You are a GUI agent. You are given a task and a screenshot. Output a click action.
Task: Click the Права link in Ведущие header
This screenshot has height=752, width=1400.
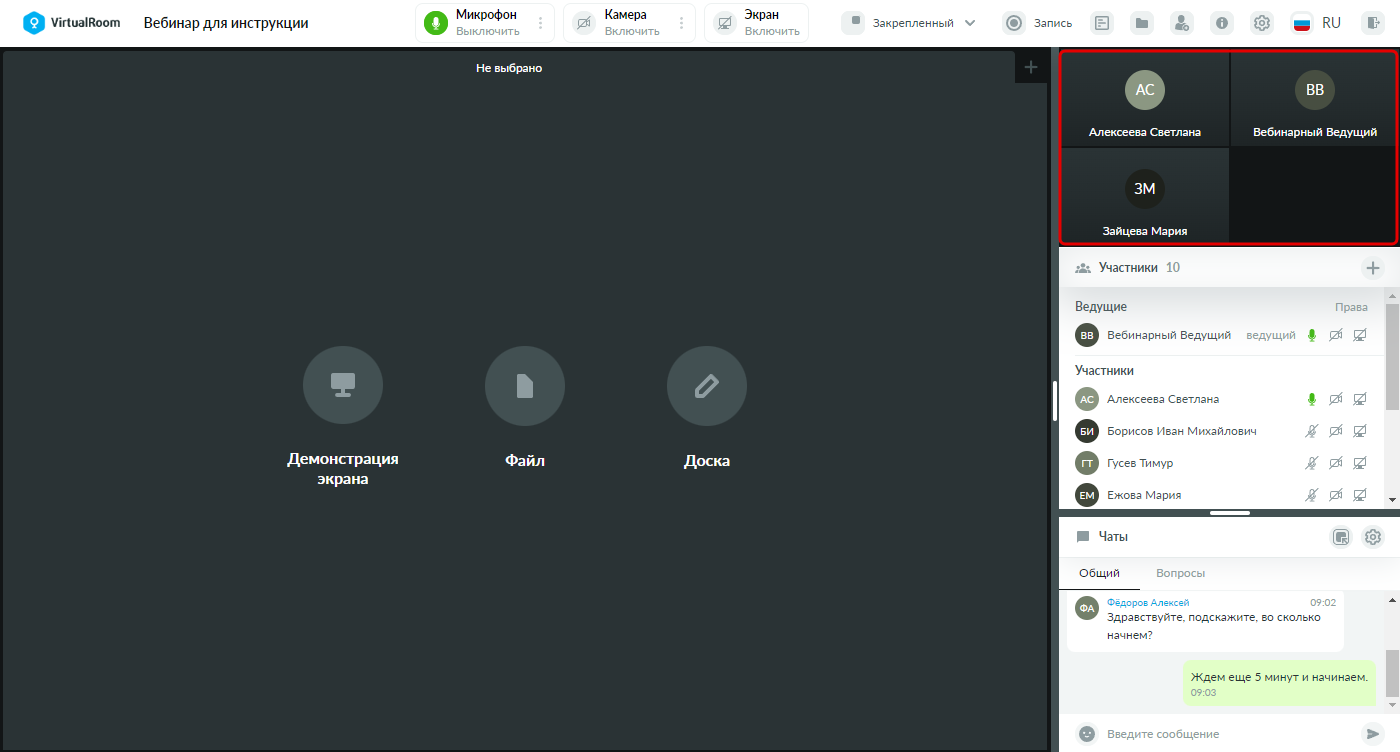(1351, 307)
